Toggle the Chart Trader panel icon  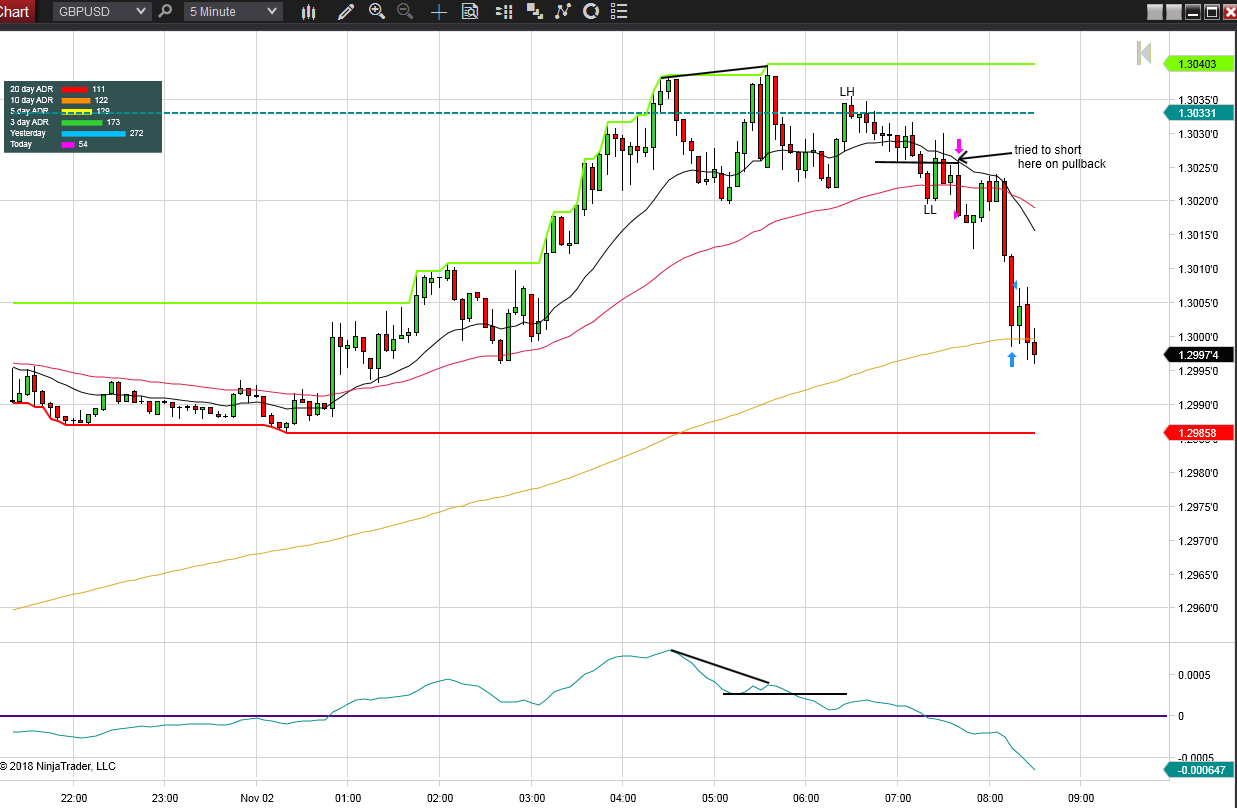(506, 12)
